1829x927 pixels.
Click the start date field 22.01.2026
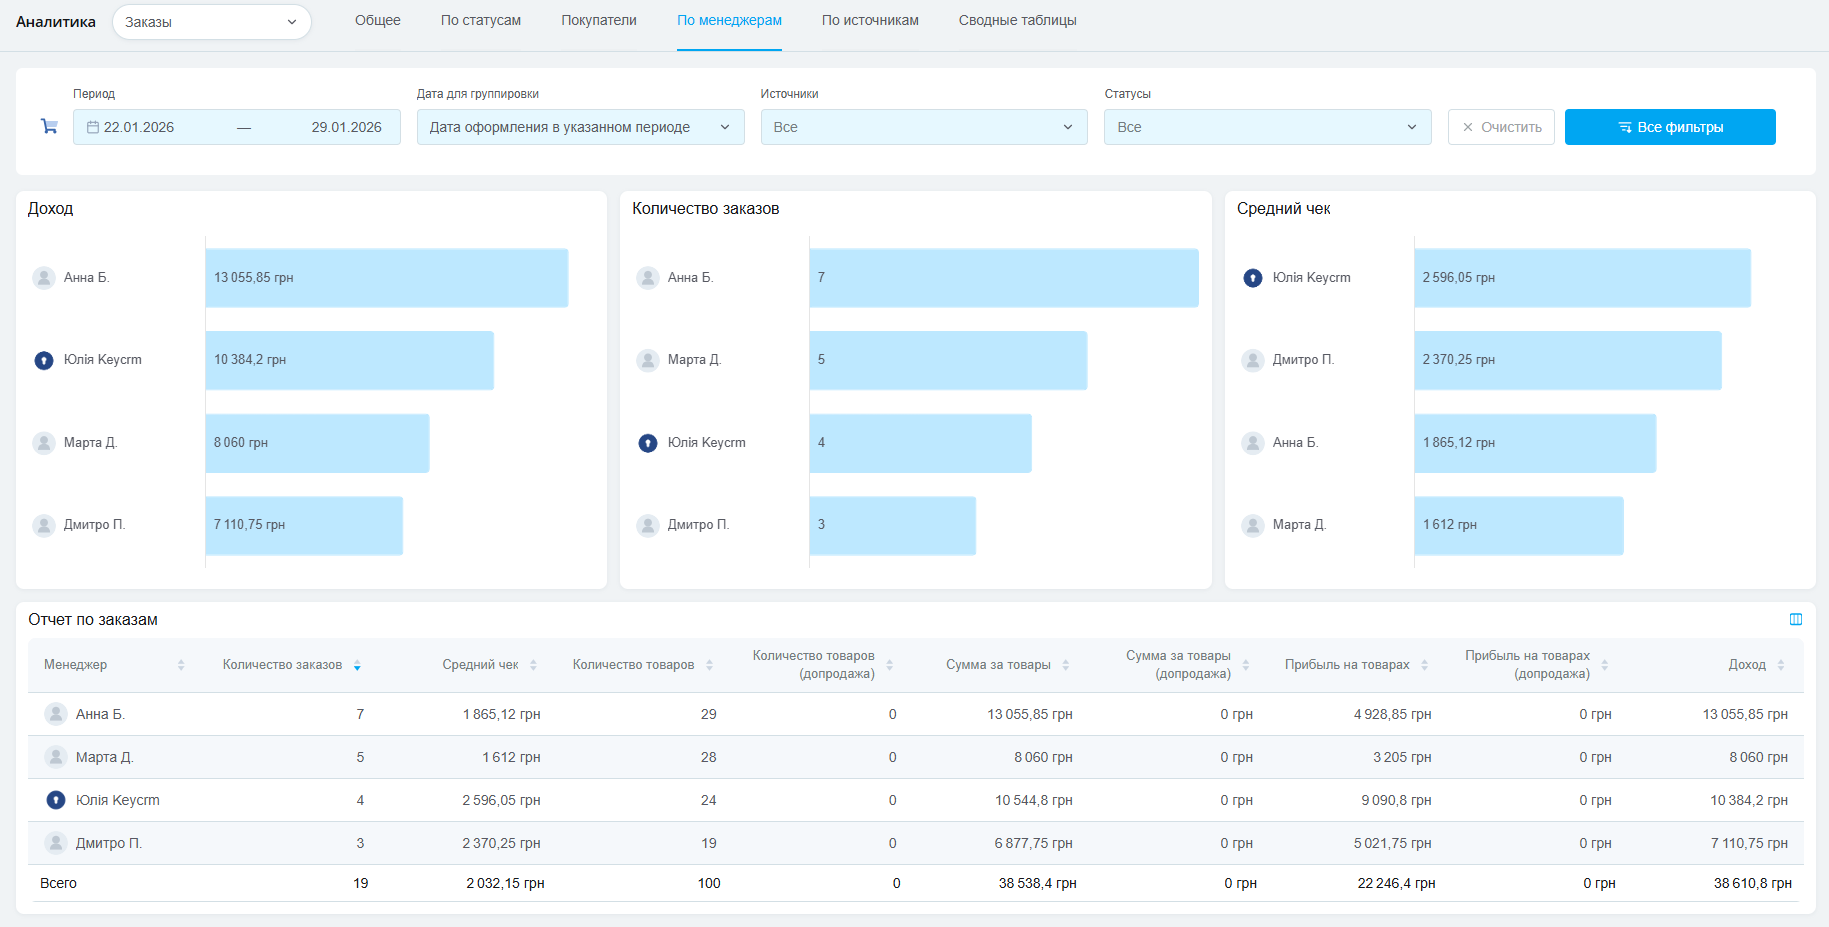point(140,127)
